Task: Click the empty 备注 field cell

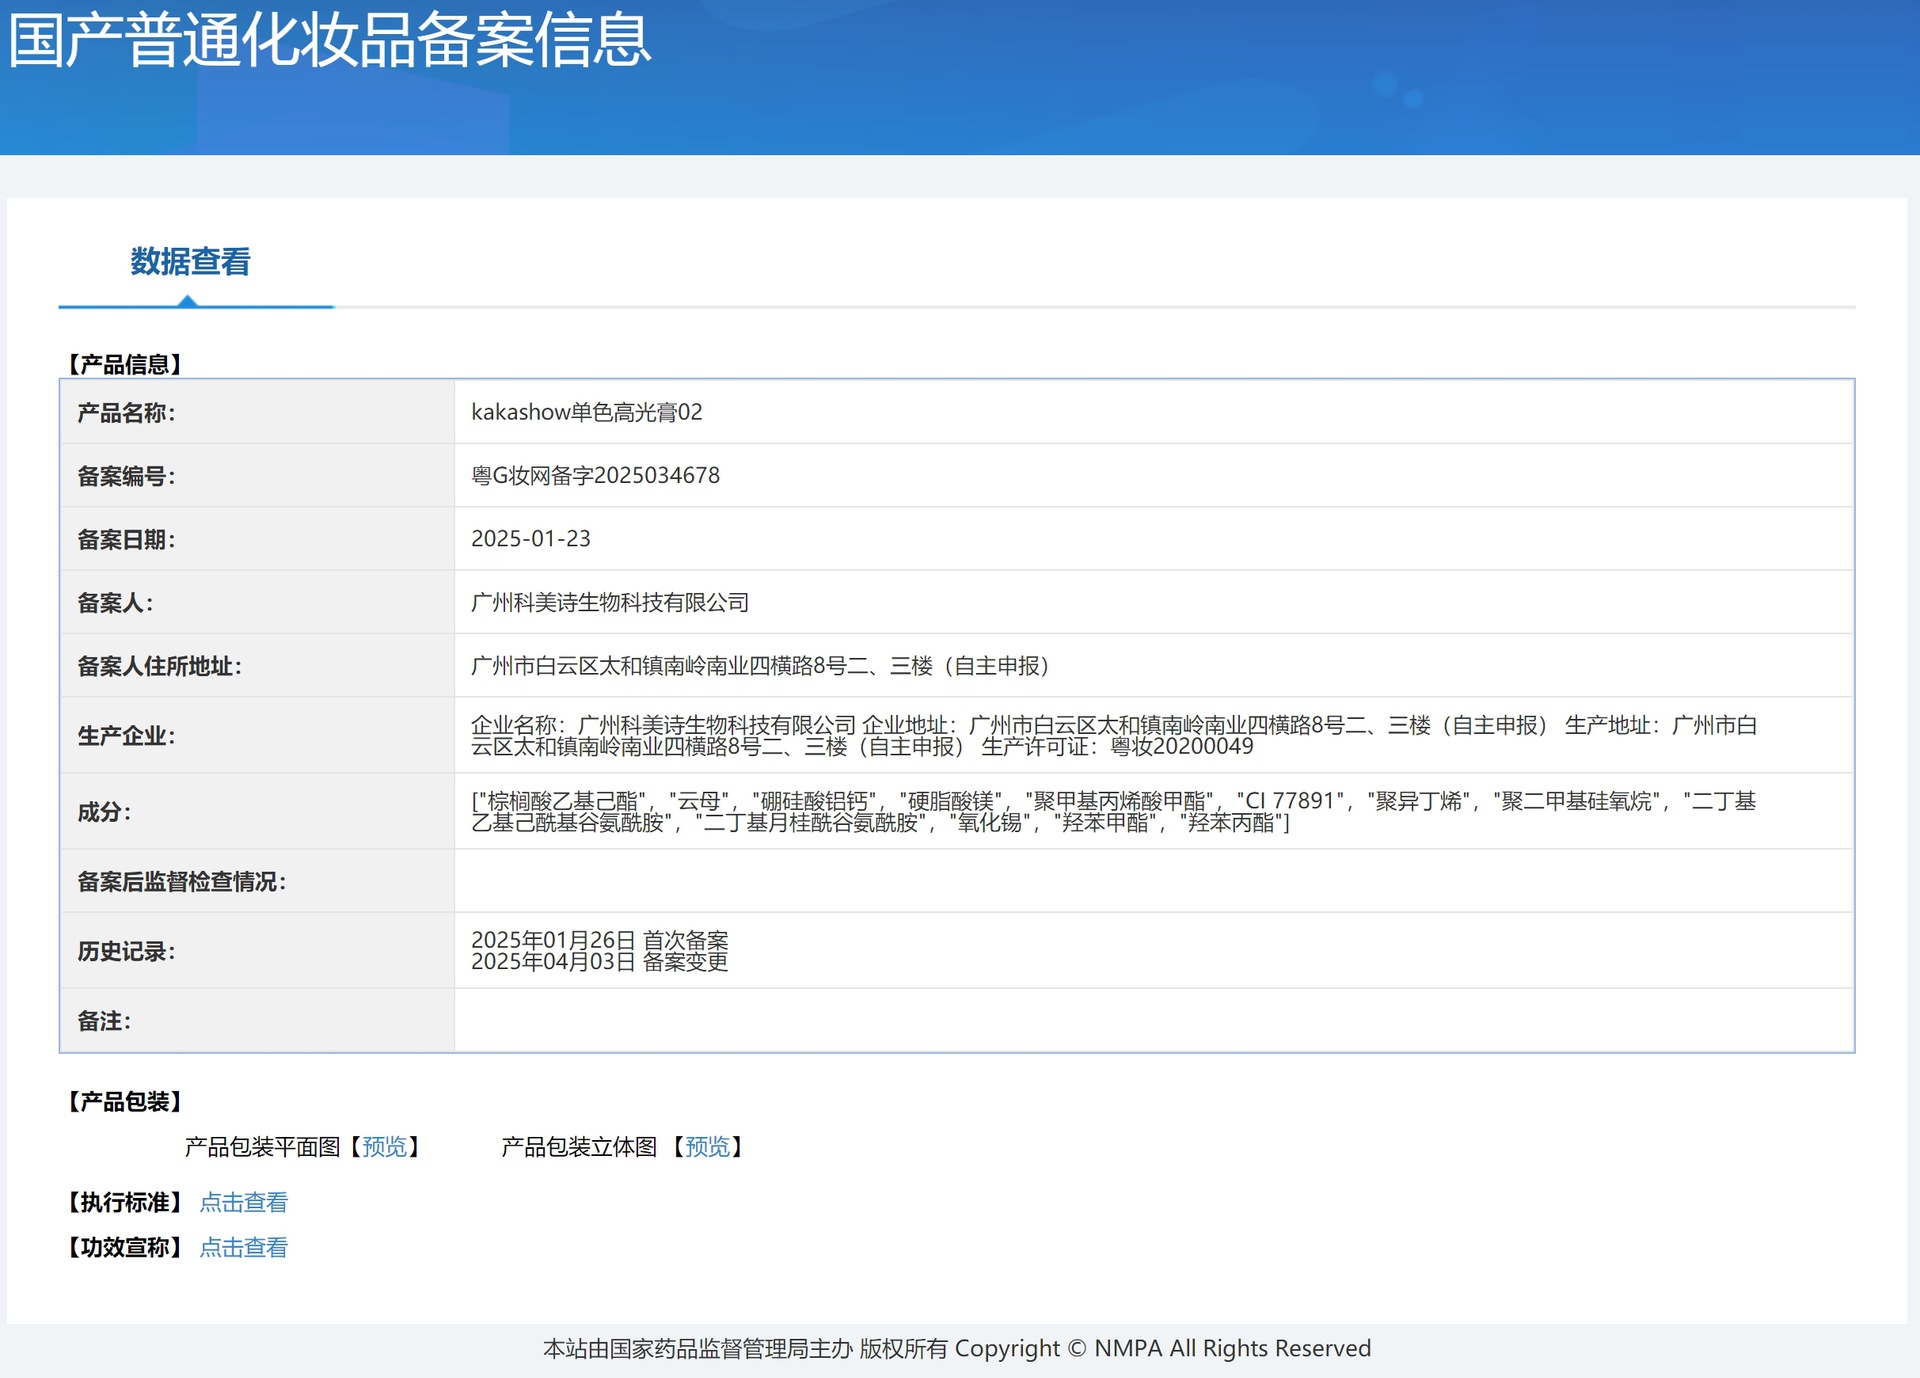Action: [x=1153, y=1020]
